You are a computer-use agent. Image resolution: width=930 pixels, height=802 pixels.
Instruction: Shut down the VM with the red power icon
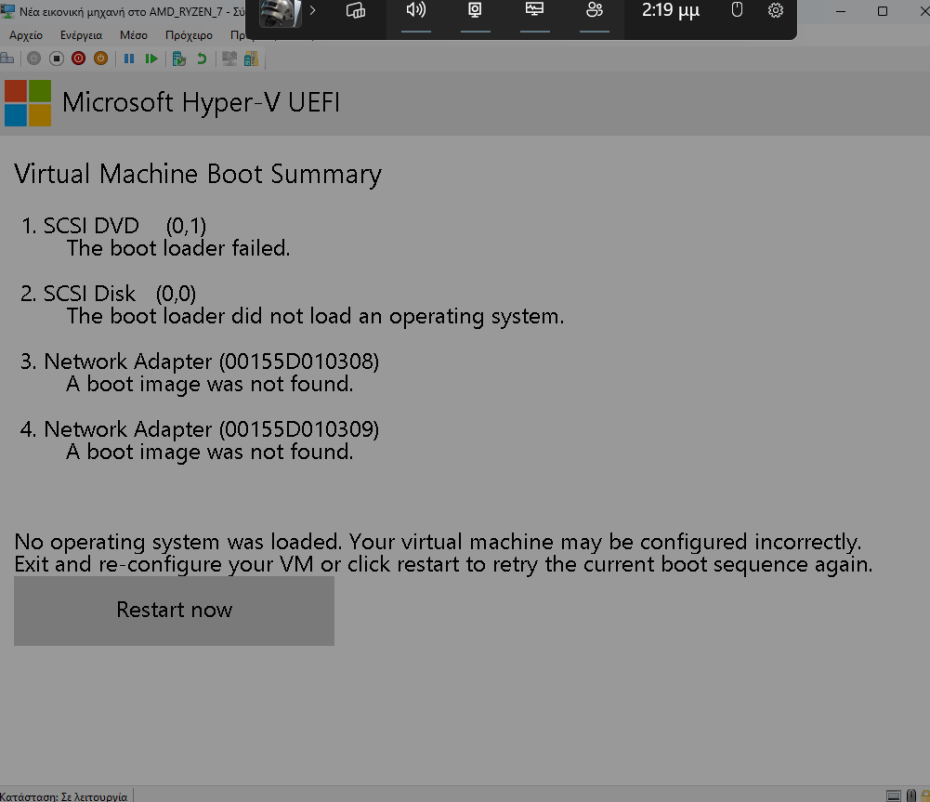pyautogui.click(x=78, y=58)
